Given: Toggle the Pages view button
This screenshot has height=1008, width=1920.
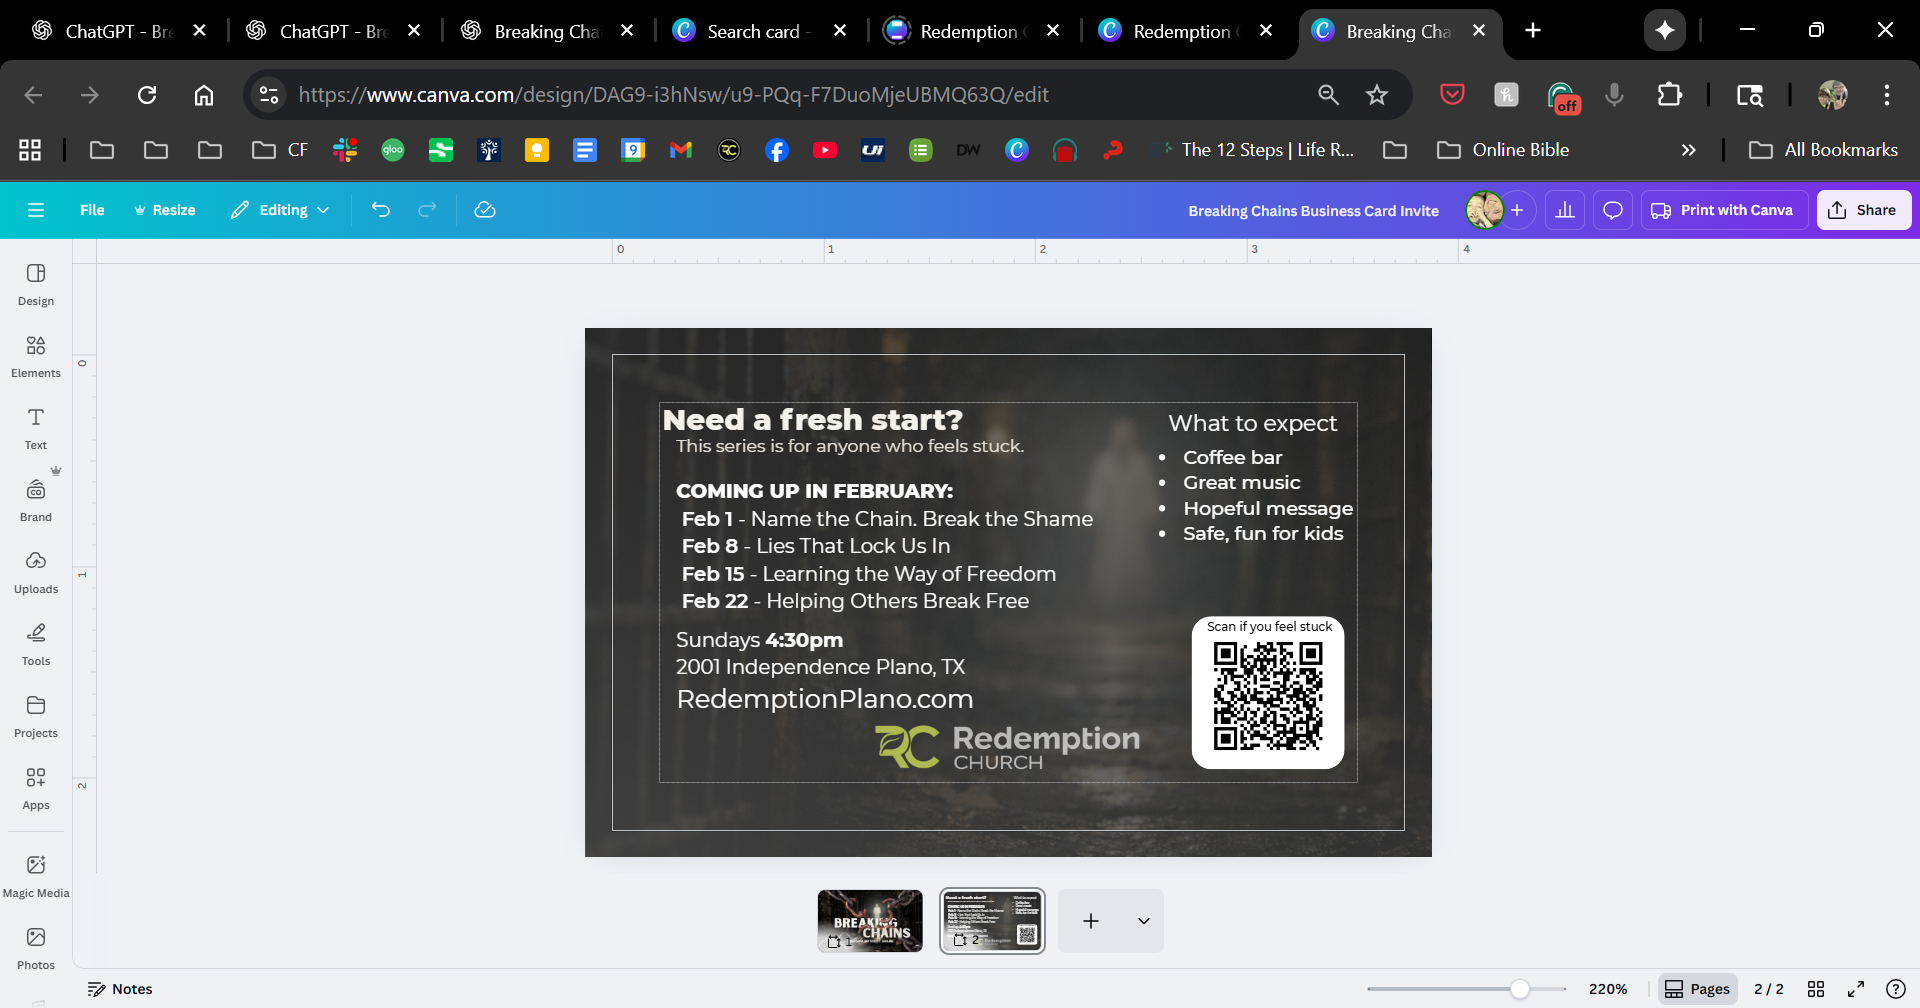Looking at the screenshot, I should click(x=1697, y=989).
